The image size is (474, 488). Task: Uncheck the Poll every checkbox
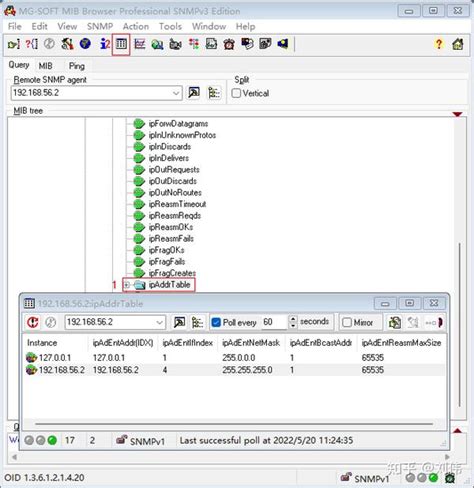216,322
